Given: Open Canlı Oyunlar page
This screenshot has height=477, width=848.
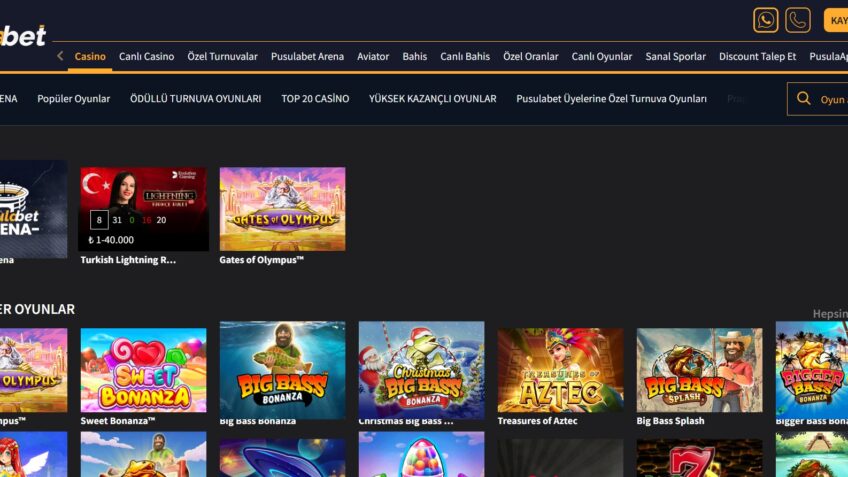Looking at the screenshot, I should click(x=601, y=56).
